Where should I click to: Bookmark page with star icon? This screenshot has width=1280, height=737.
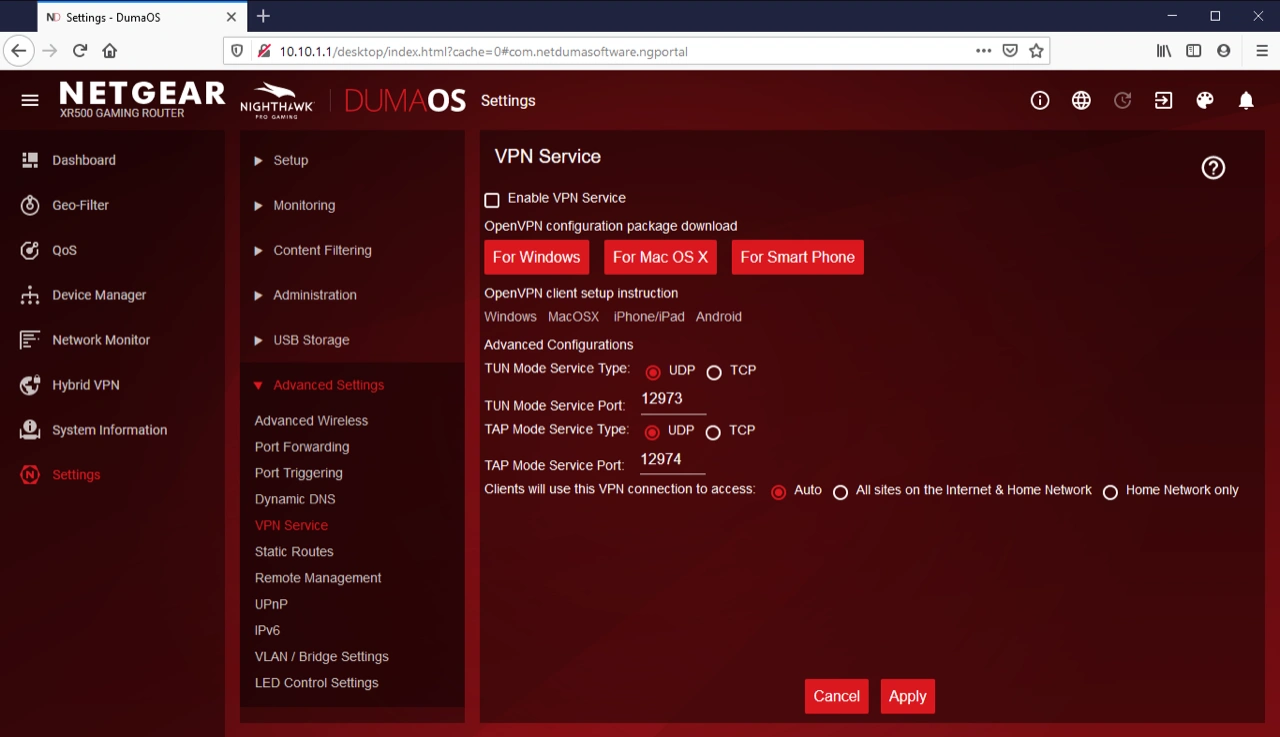click(1036, 50)
